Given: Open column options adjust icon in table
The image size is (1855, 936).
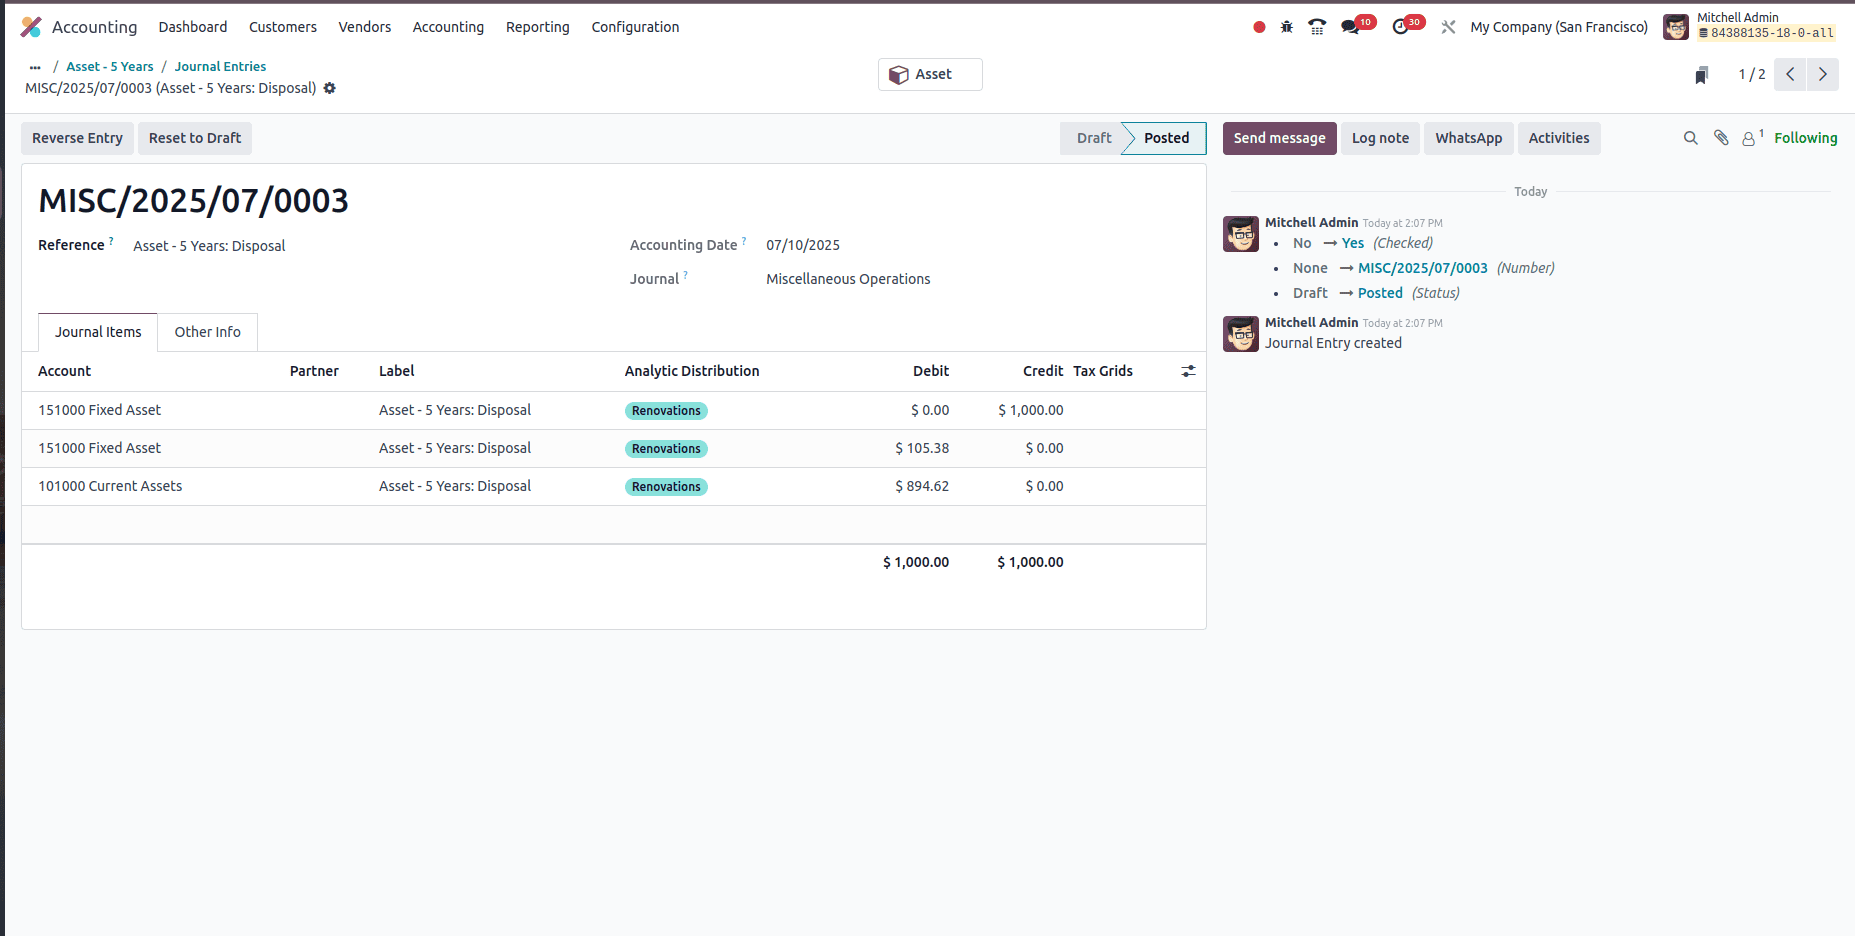Looking at the screenshot, I should (1188, 371).
